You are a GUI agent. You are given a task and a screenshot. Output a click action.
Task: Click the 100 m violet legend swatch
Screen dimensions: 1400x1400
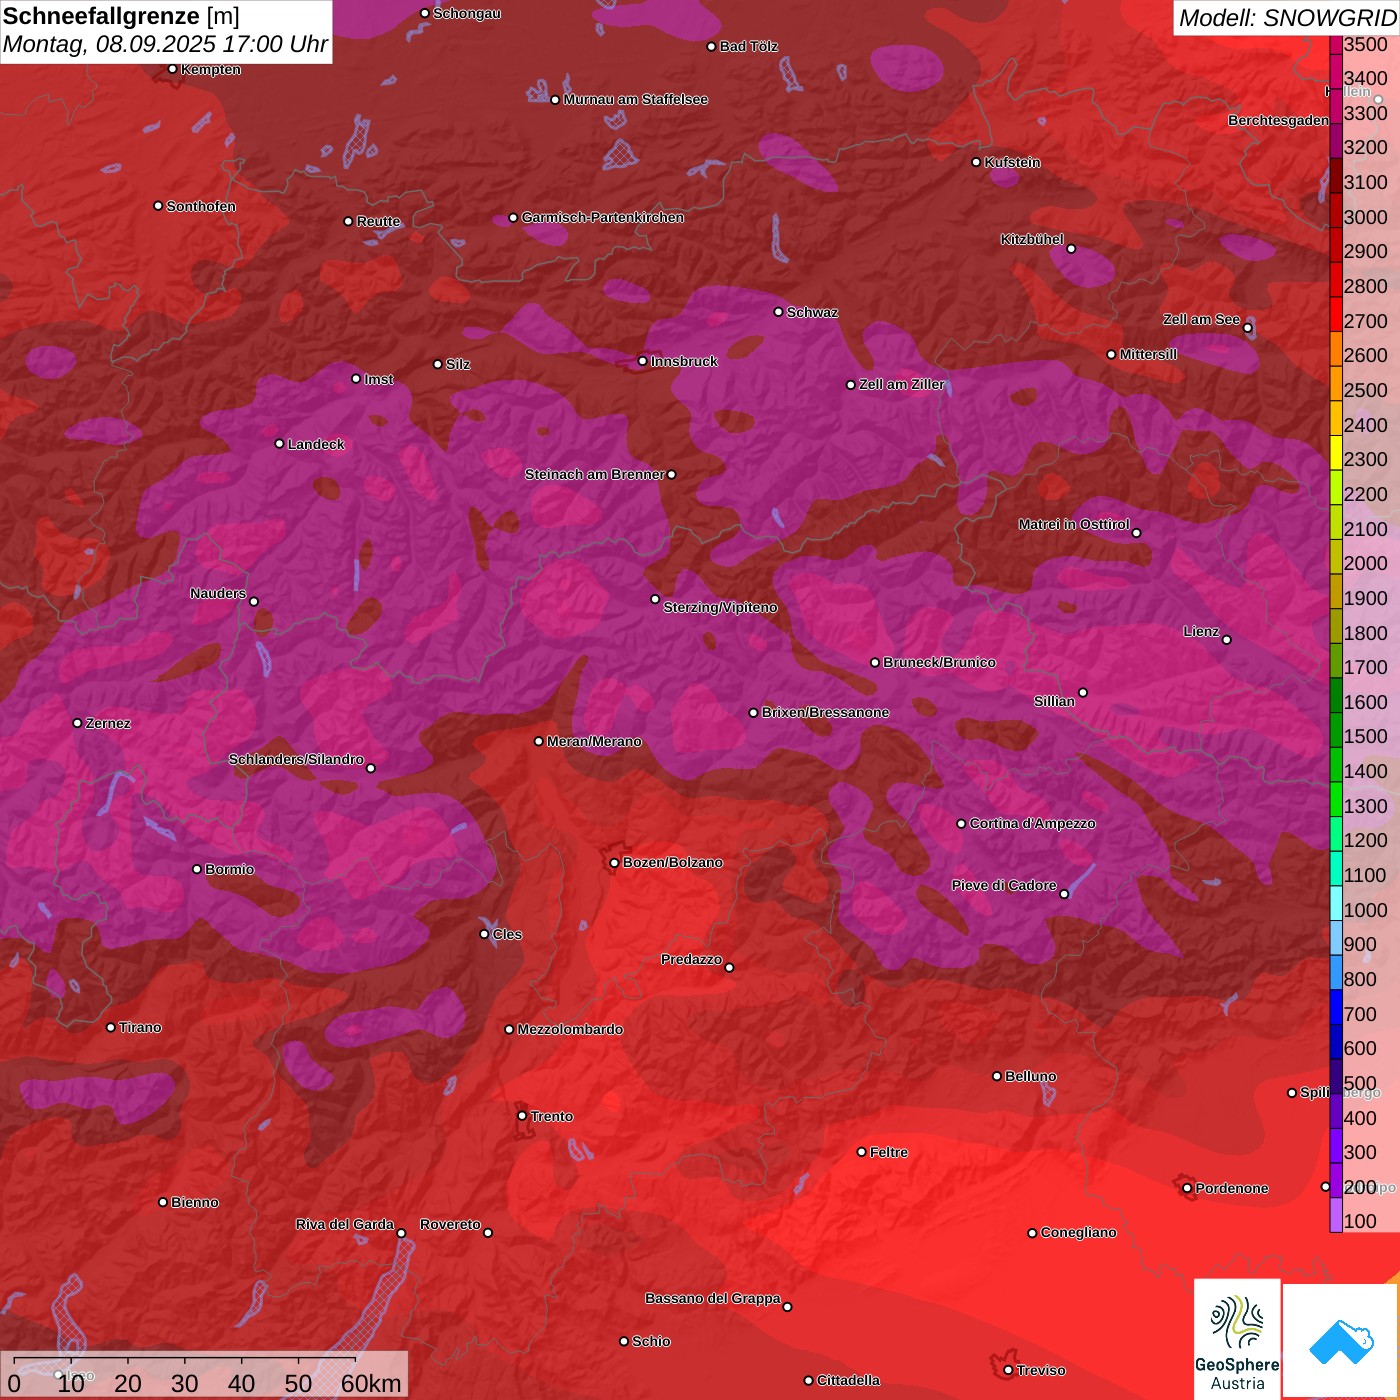pyautogui.click(x=1336, y=1215)
